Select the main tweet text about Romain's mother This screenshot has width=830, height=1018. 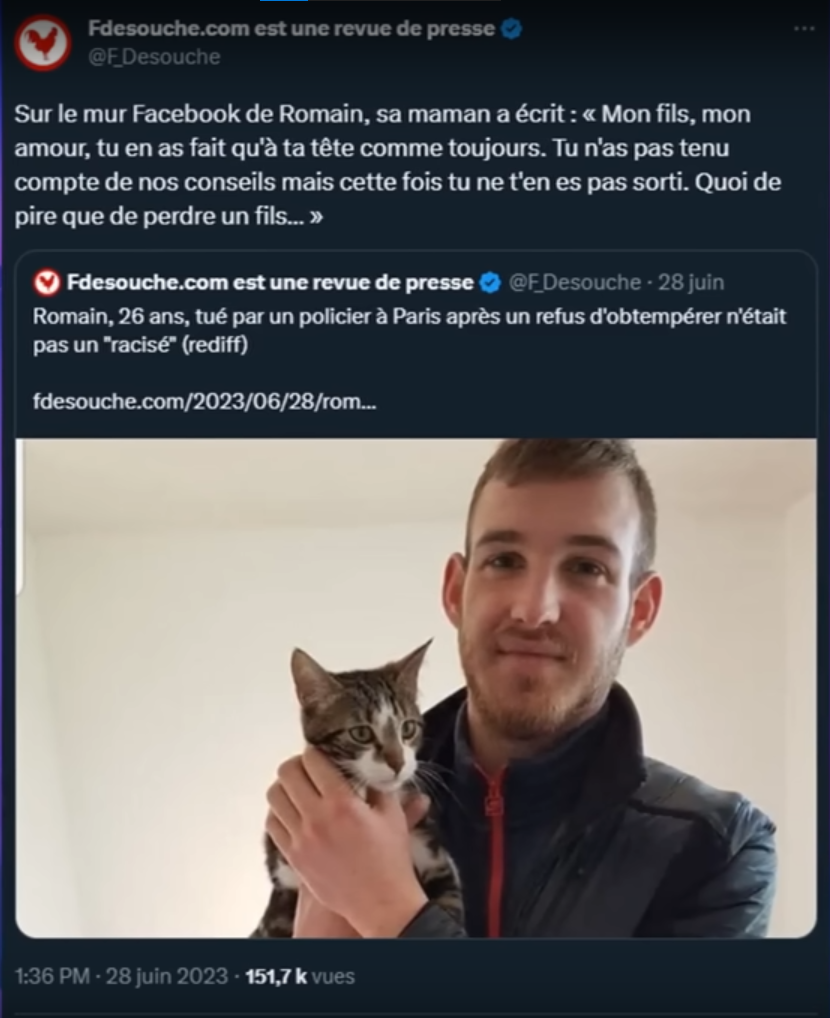[x=397, y=165]
